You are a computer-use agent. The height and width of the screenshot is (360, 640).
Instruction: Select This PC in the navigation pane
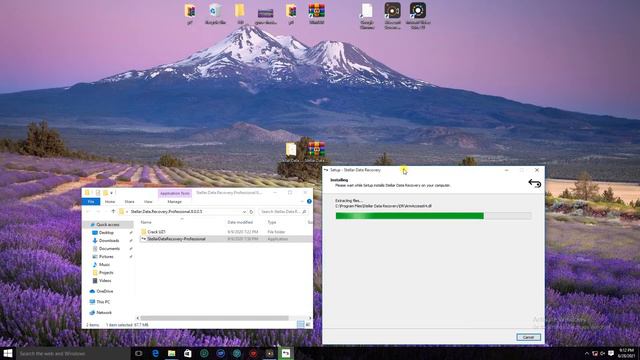point(103,302)
